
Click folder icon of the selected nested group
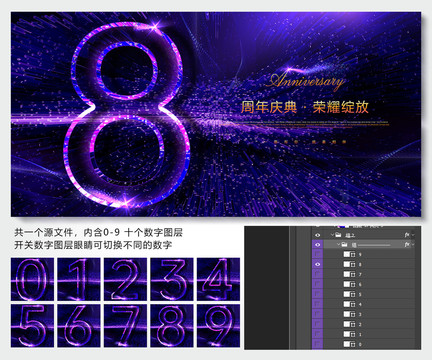[x=344, y=245]
